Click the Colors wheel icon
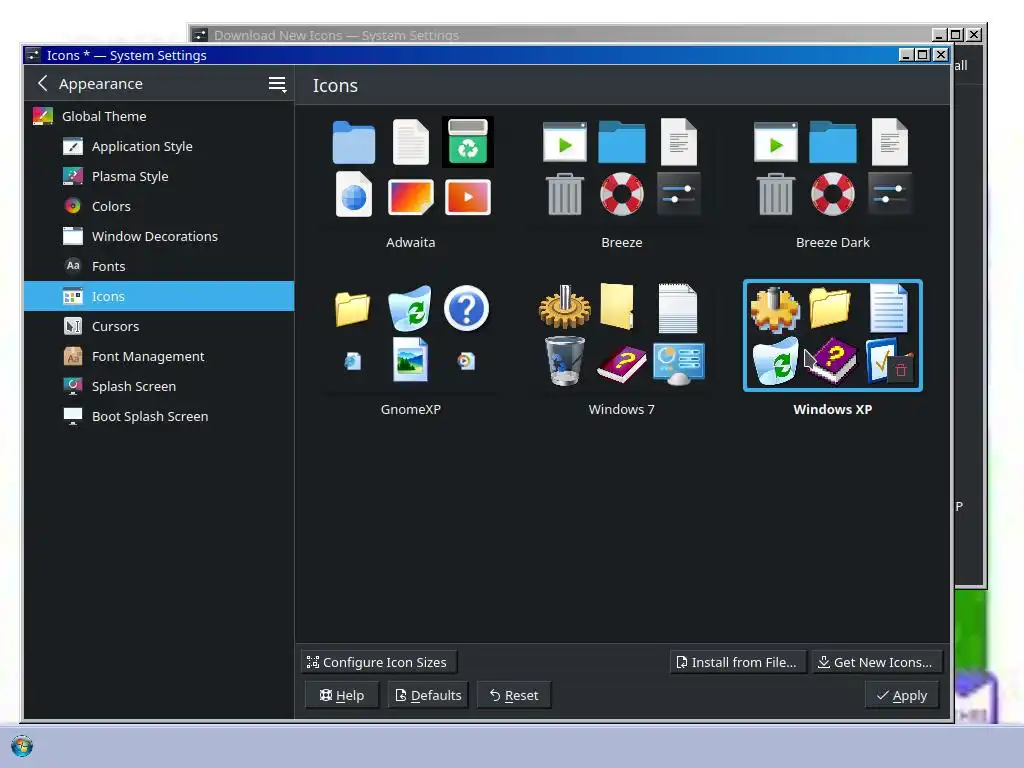The height and width of the screenshot is (768, 1024). (72, 206)
